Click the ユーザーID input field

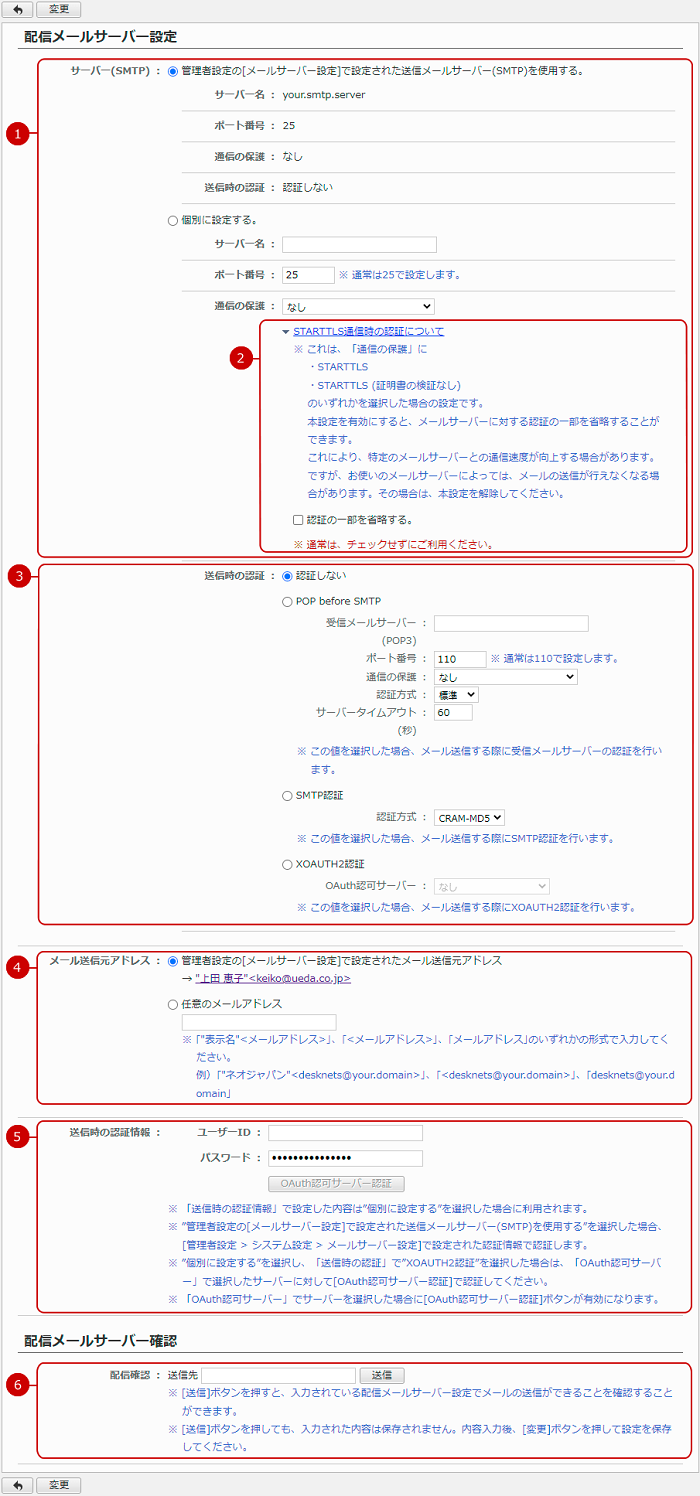click(x=345, y=1133)
